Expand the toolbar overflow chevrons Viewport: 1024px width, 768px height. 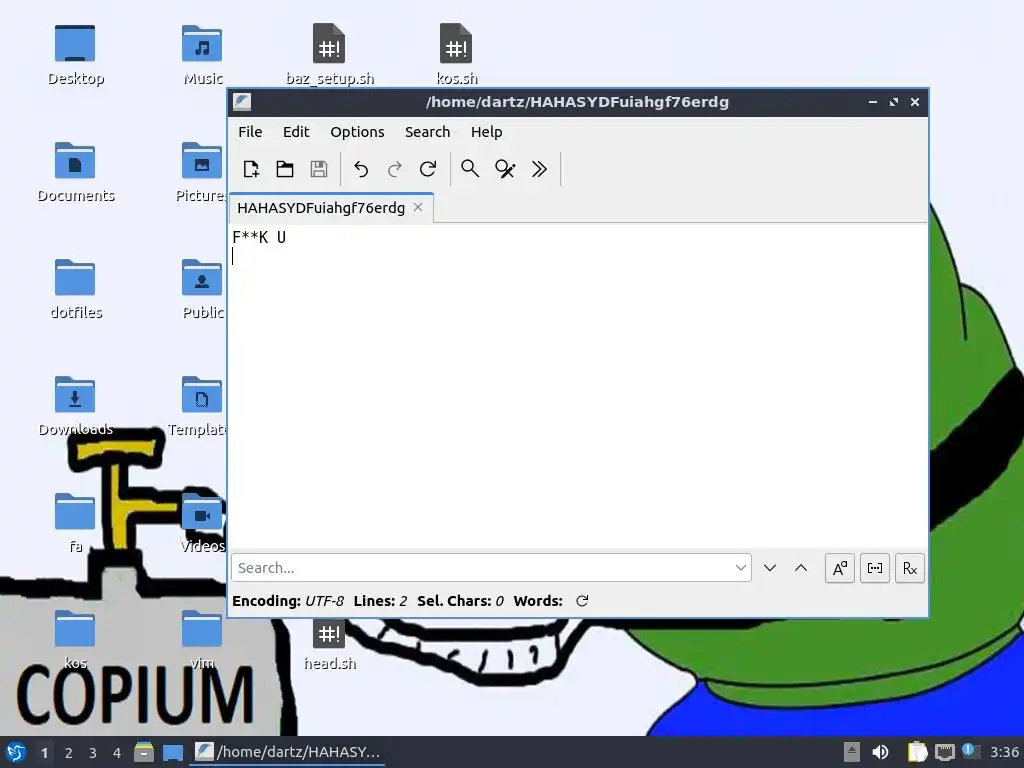539,169
